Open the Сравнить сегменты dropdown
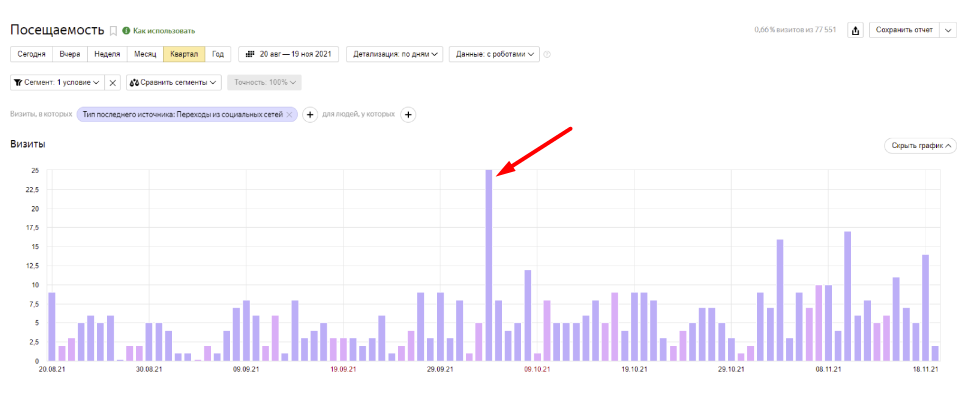Image resolution: width=975 pixels, height=395 pixels. pyautogui.click(x=174, y=83)
